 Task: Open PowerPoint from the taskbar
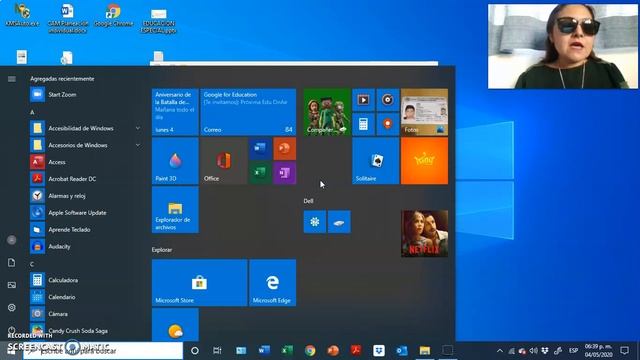coord(333,351)
